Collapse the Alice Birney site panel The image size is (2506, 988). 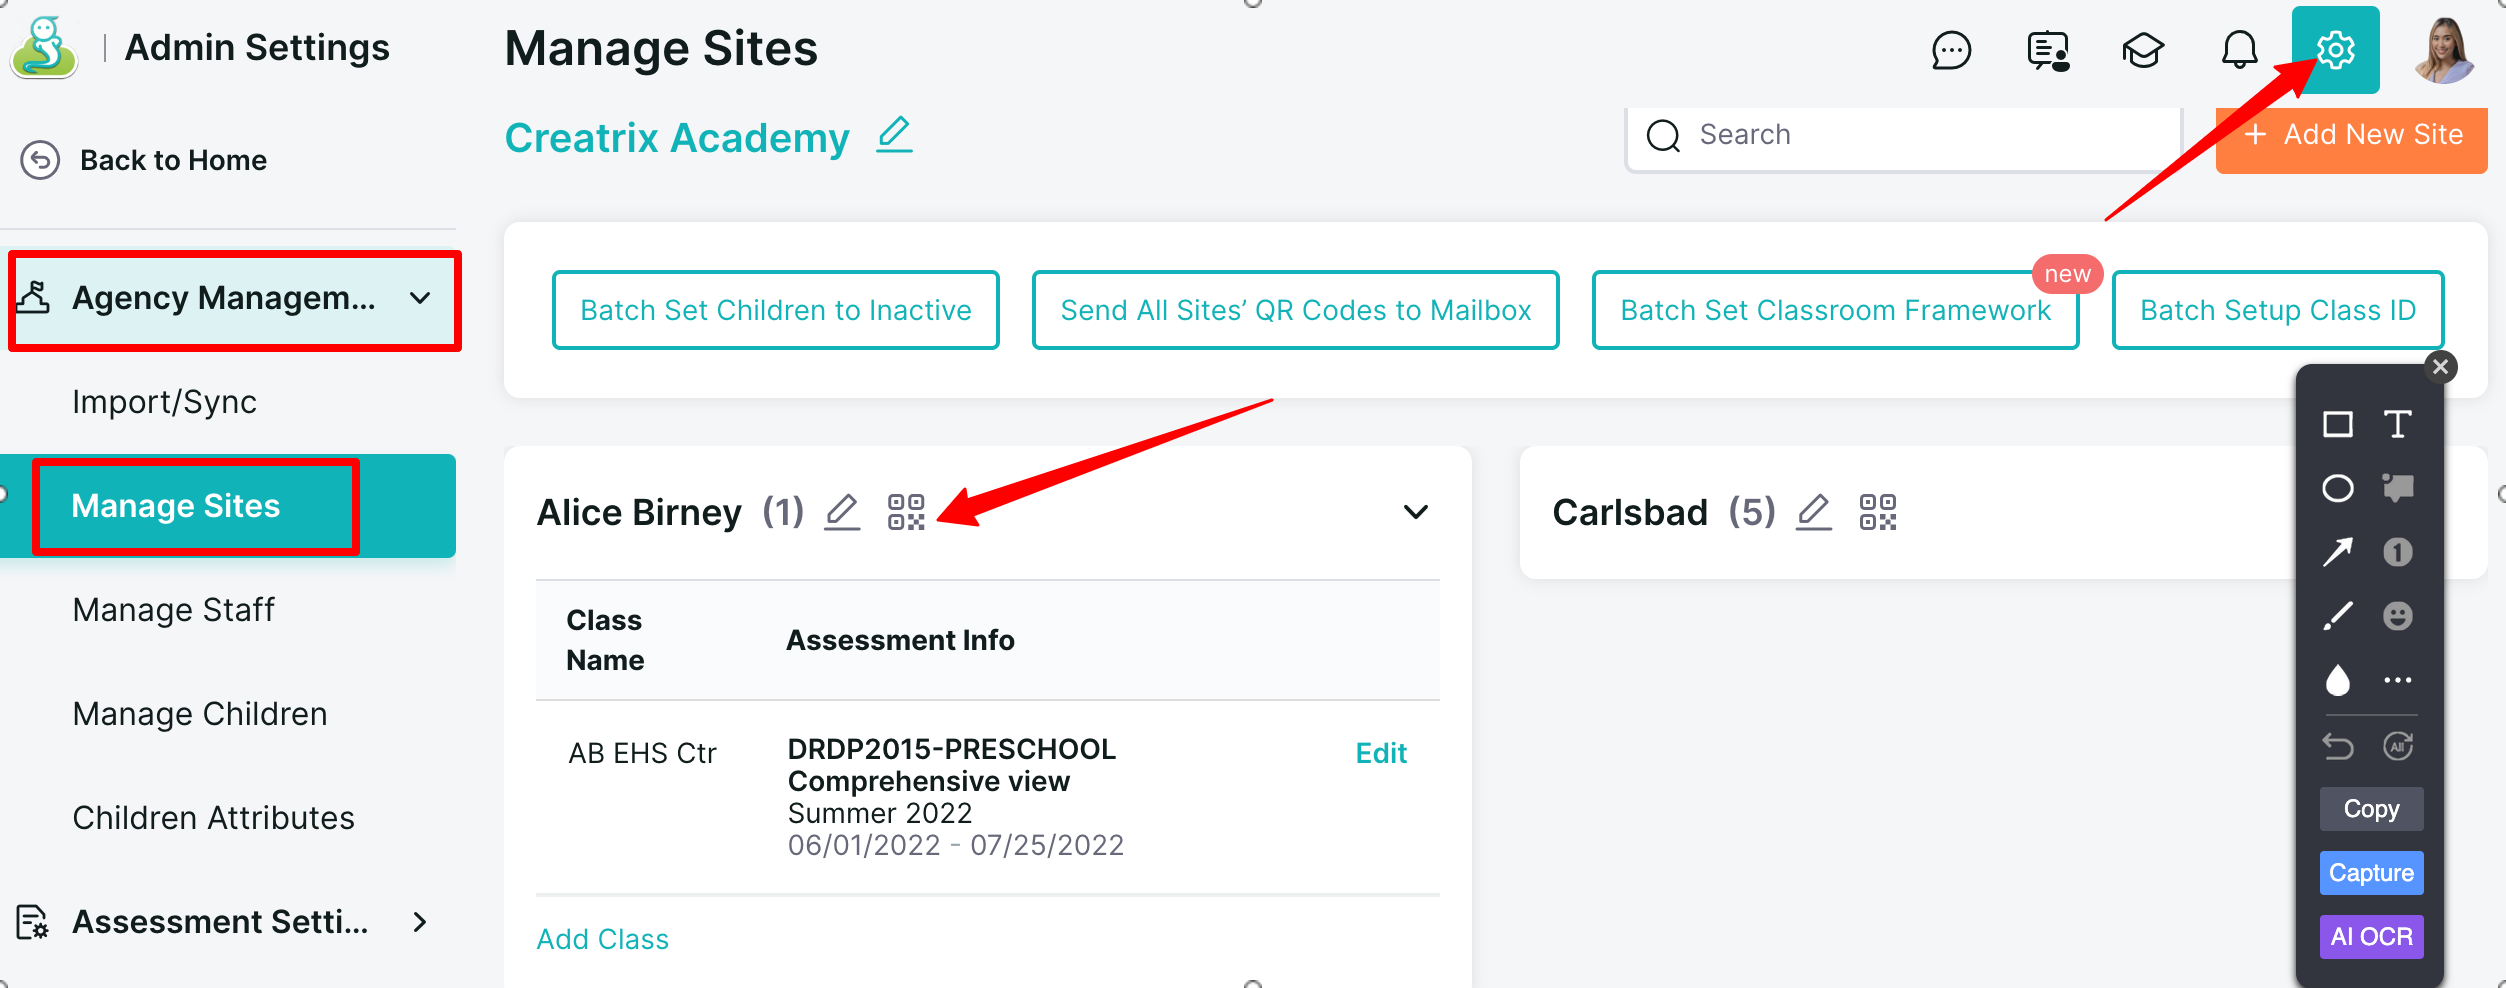click(x=1415, y=512)
